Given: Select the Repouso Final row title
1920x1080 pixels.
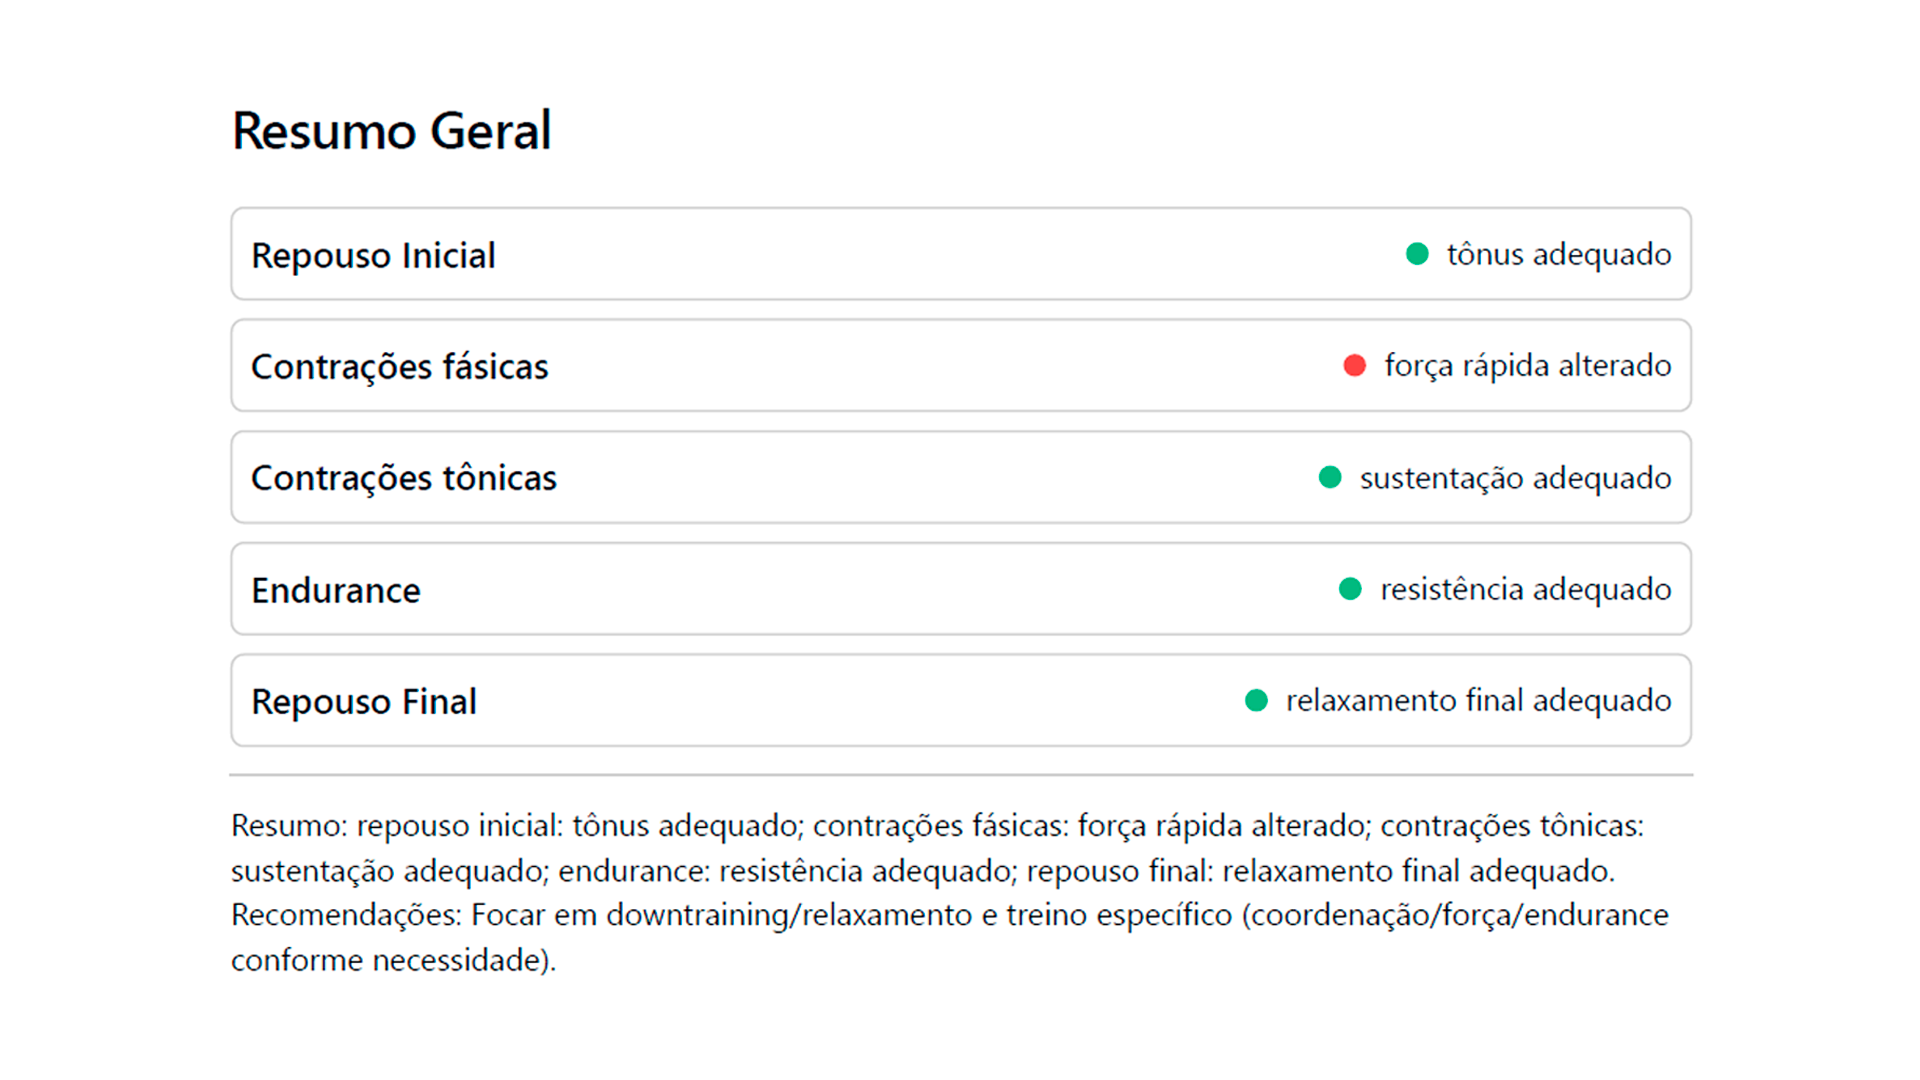Looking at the screenshot, I should pos(363,702).
